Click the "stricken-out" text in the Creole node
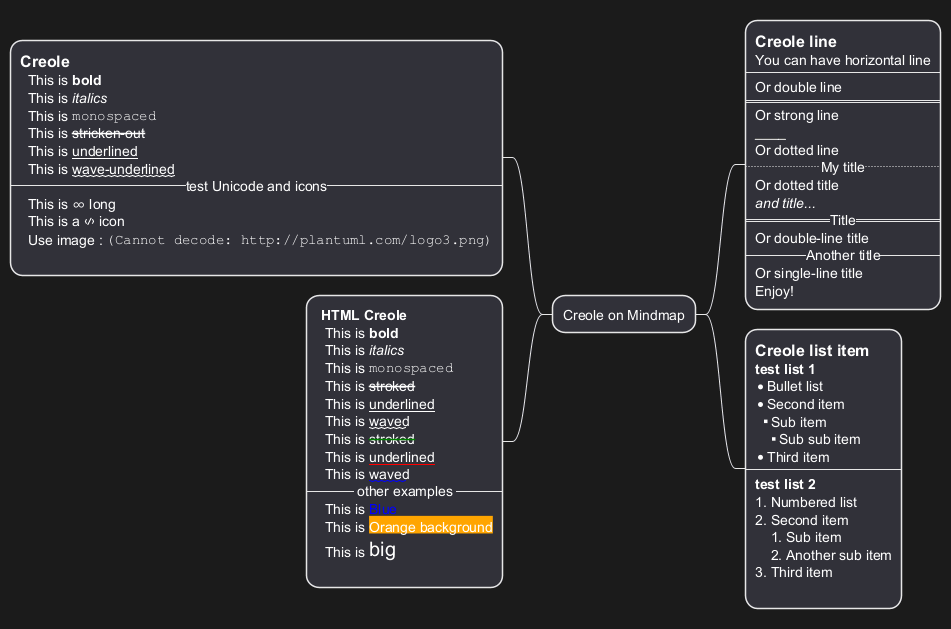Image resolution: width=951 pixels, height=629 pixels. click(108, 134)
